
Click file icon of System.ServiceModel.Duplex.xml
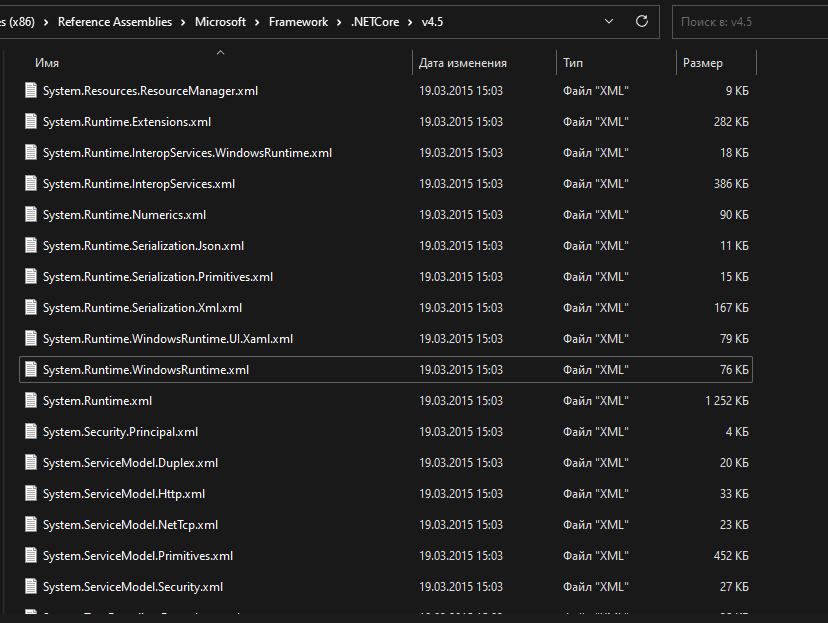31,462
